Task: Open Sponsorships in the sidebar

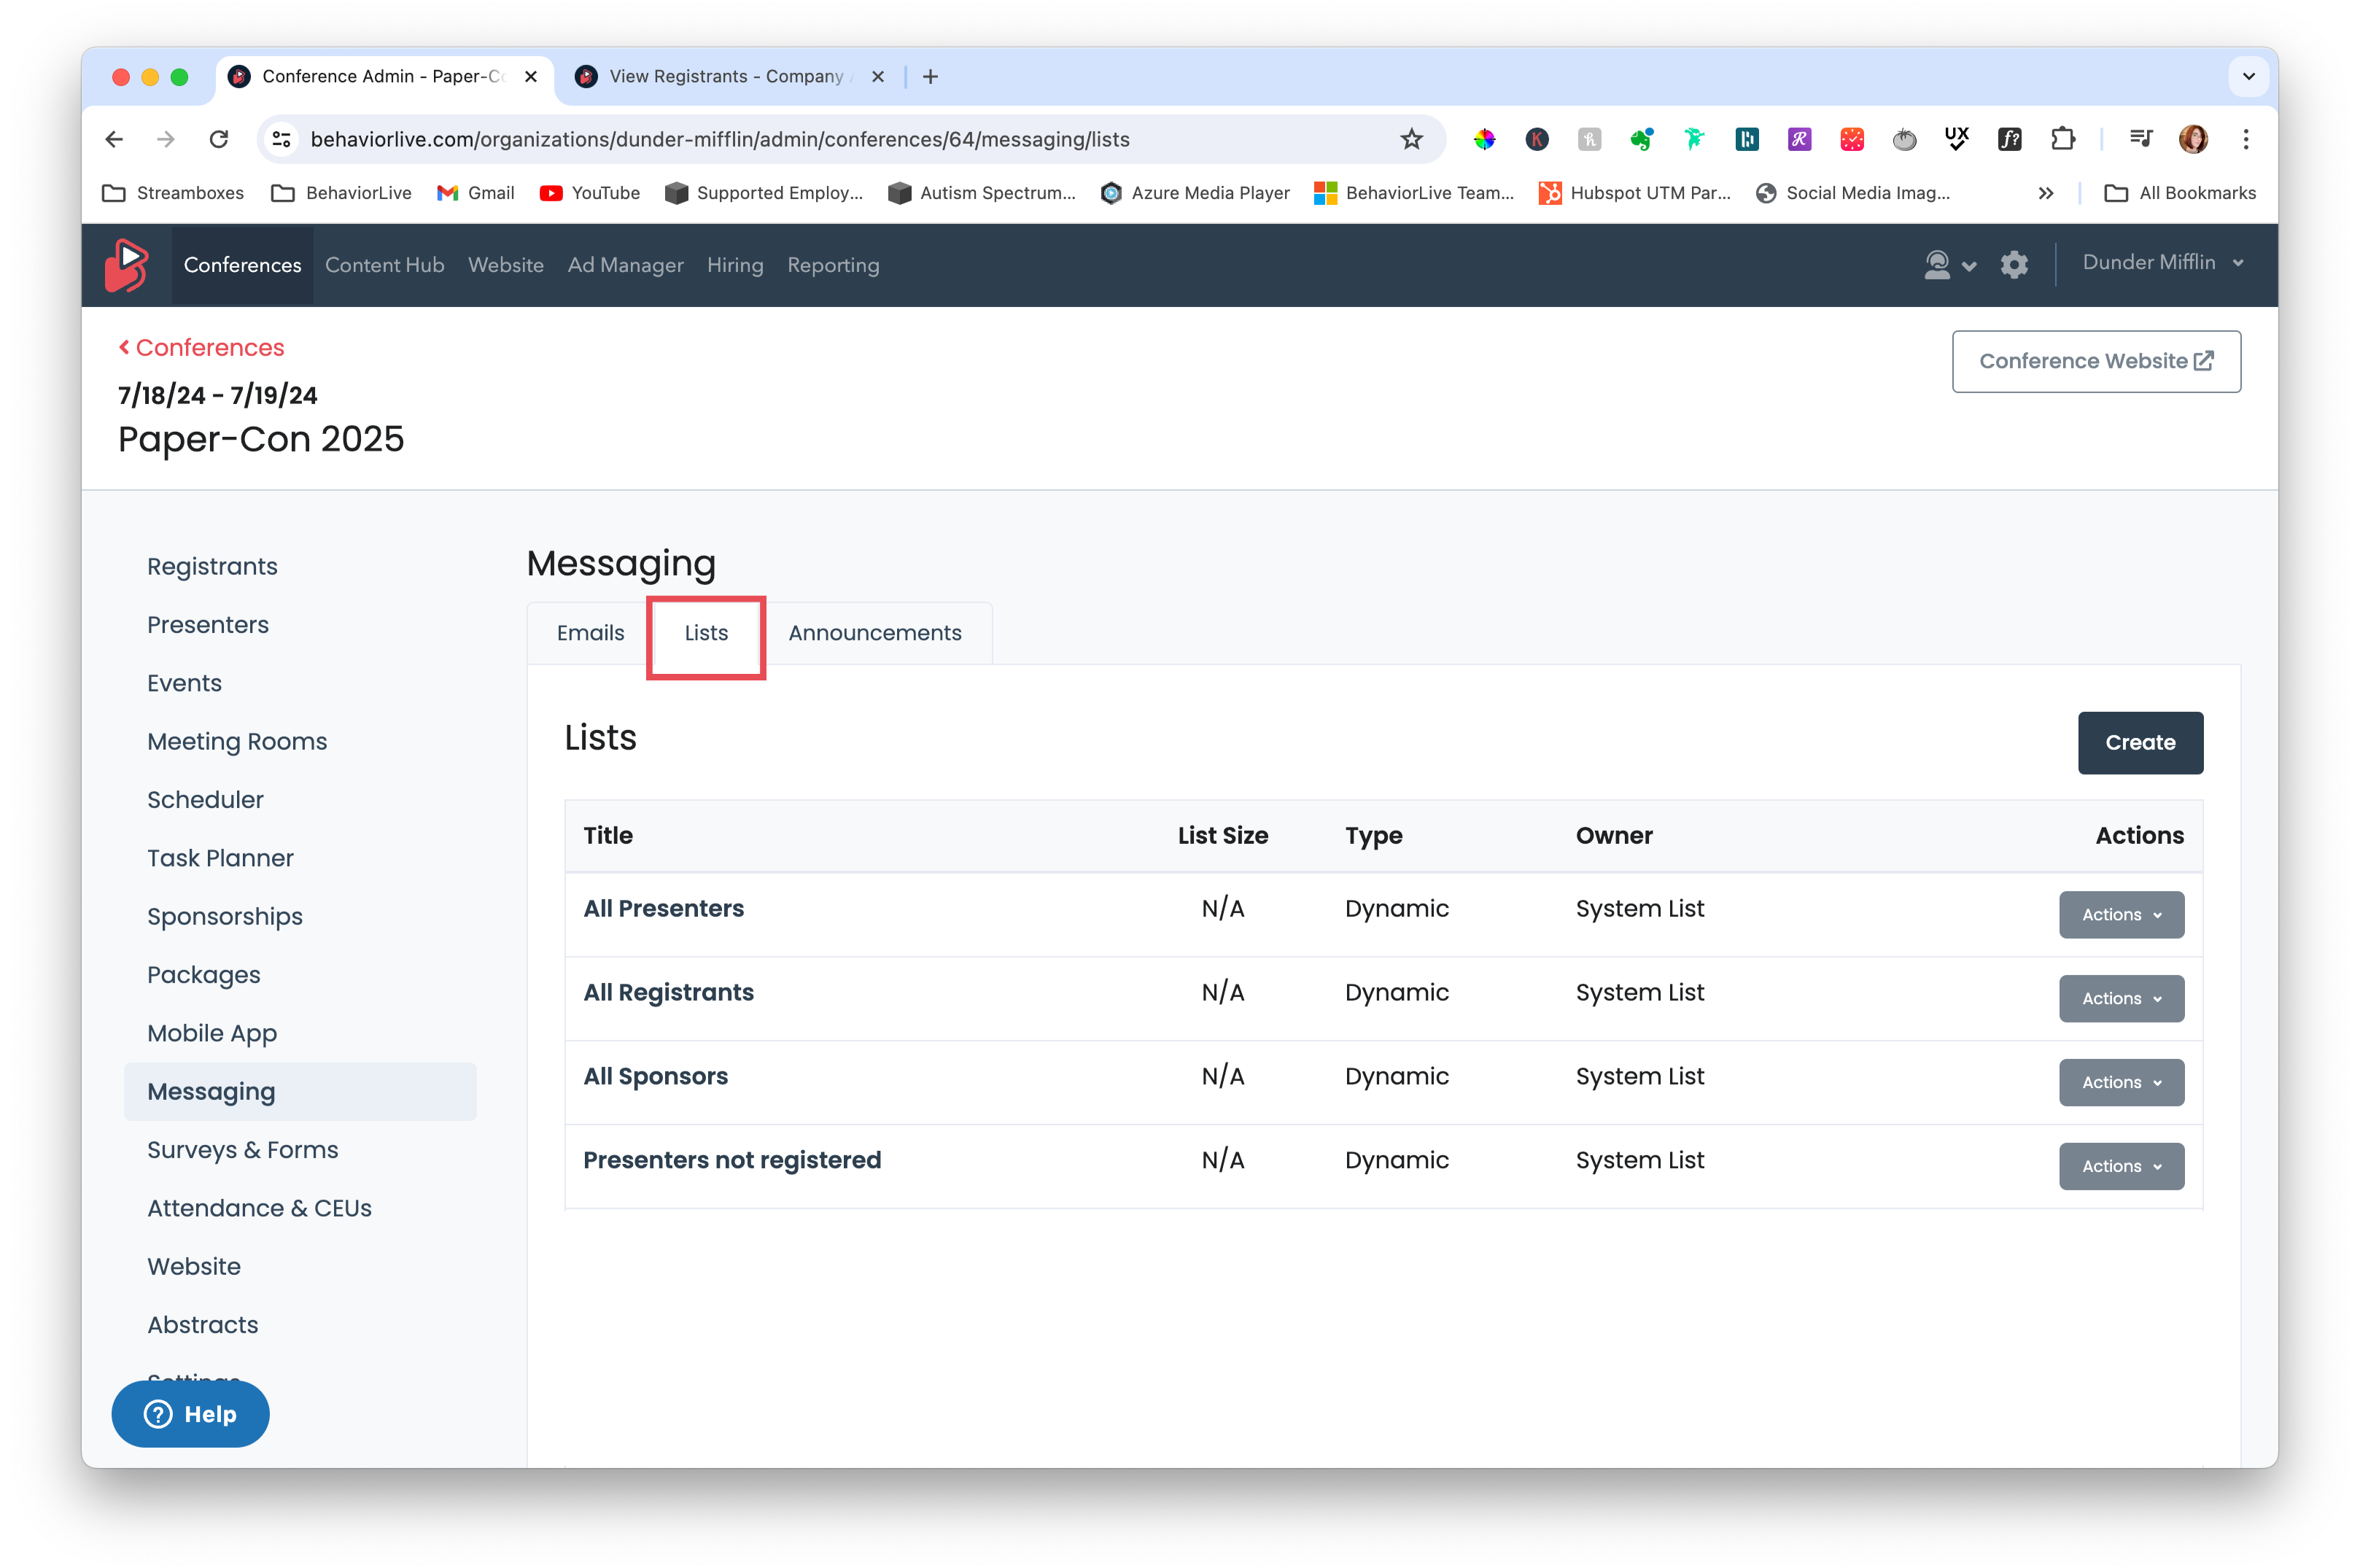Action: (x=224, y=916)
